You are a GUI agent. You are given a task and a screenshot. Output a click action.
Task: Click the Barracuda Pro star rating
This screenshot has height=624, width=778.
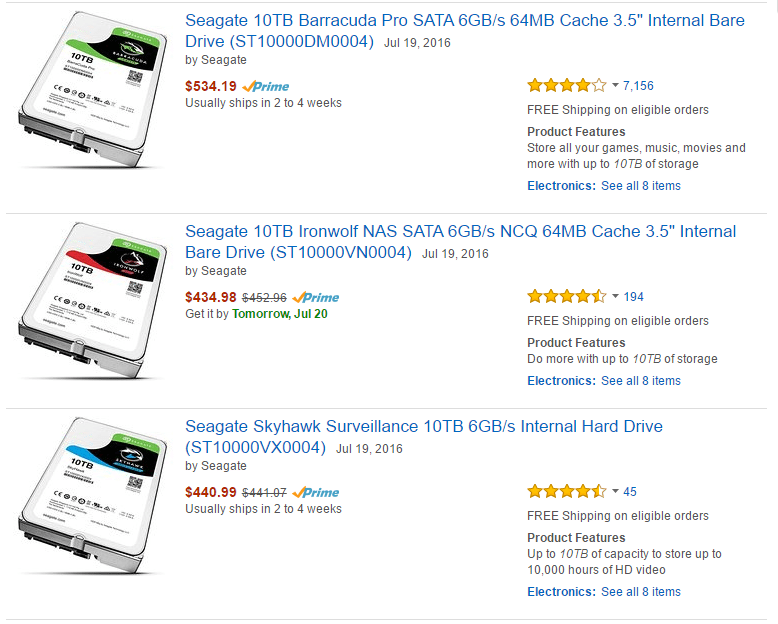566,86
